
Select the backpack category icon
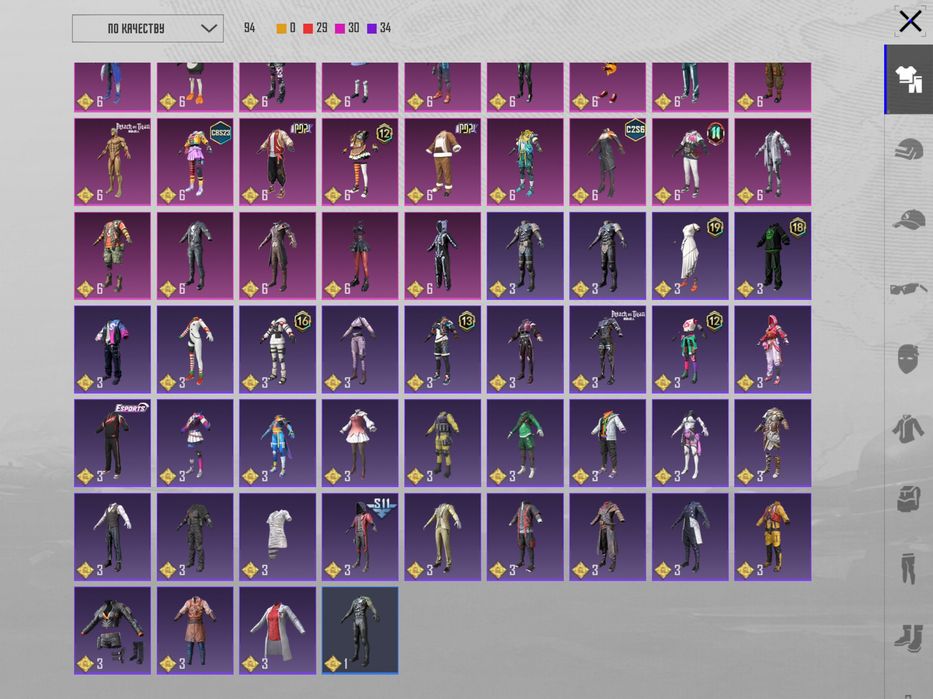pyautogui.click(x=909, y=499)
